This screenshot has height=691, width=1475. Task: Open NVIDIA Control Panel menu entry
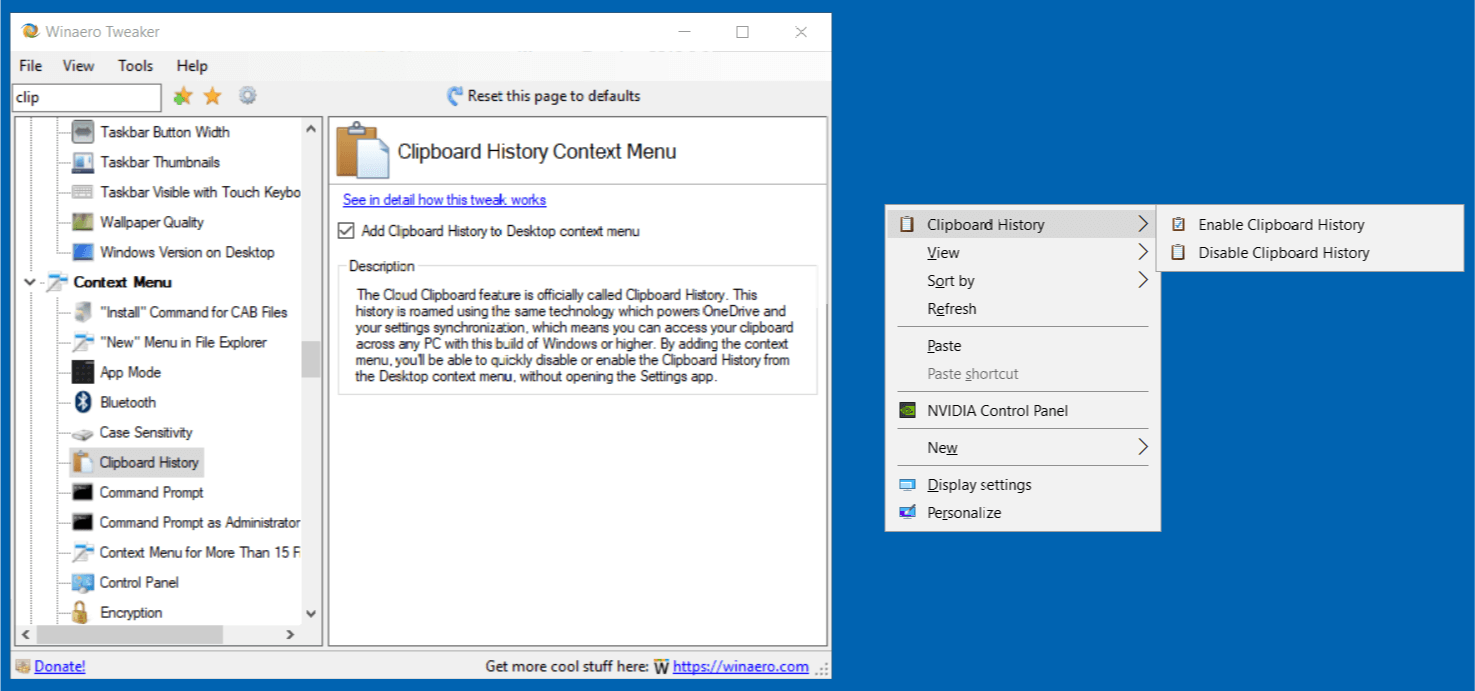pos(1022,410)
